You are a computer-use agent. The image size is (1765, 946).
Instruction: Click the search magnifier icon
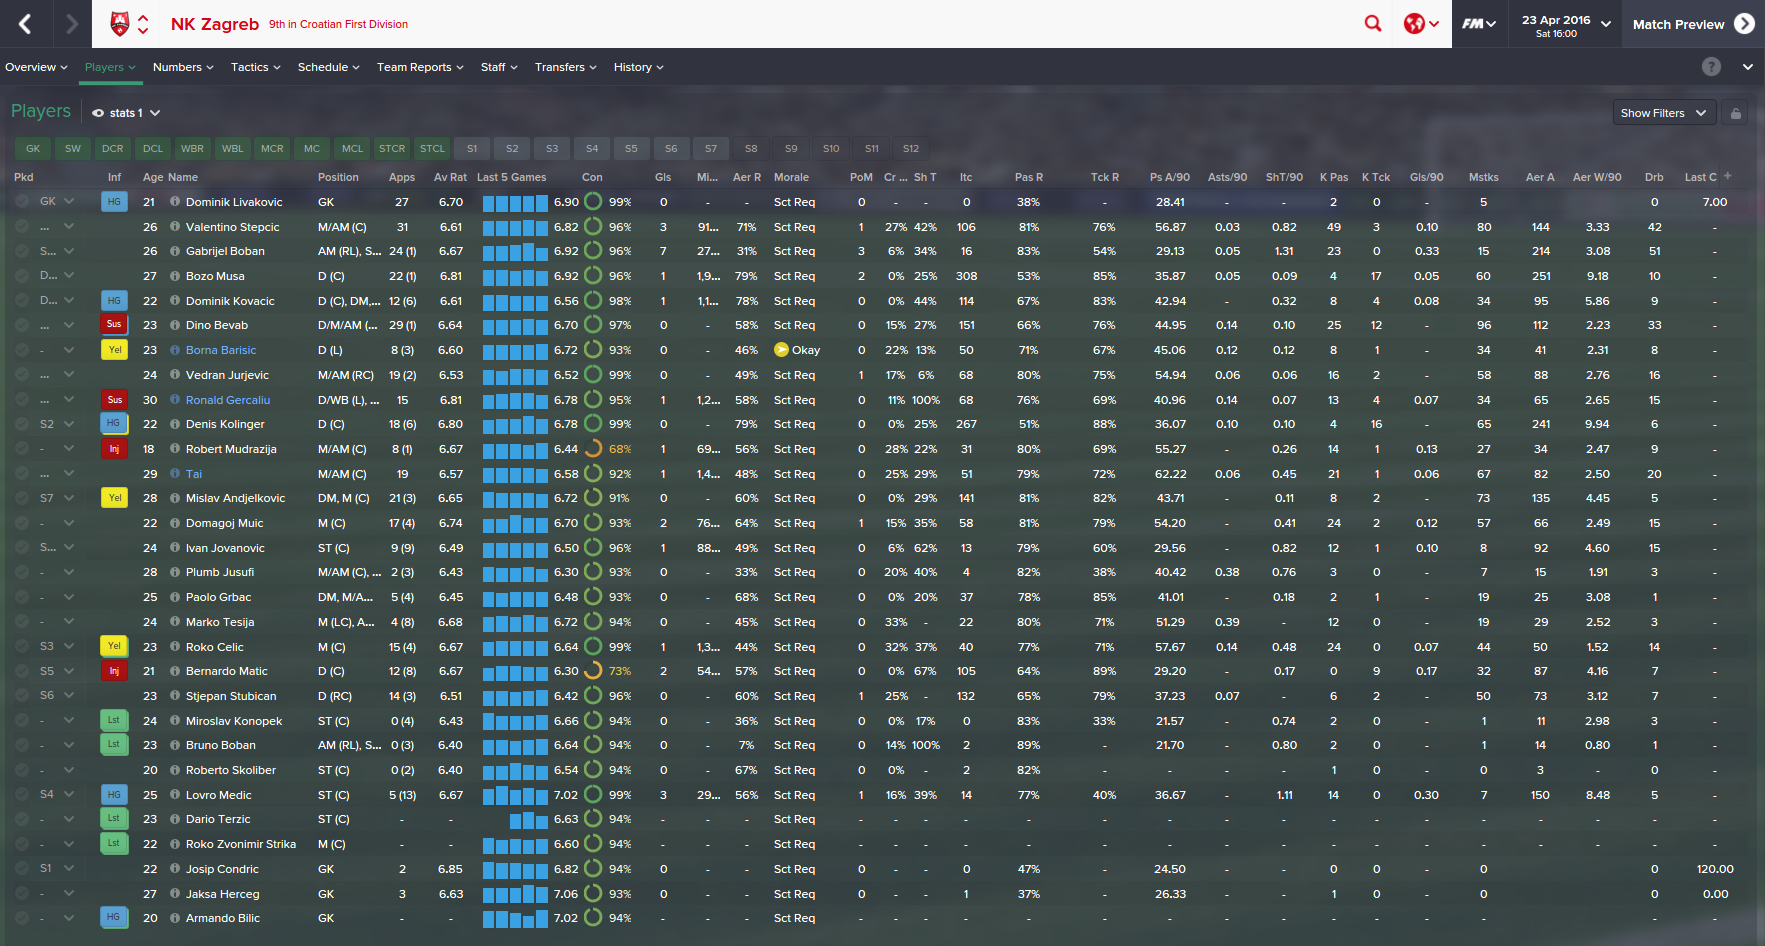[x=1373, y=23]
